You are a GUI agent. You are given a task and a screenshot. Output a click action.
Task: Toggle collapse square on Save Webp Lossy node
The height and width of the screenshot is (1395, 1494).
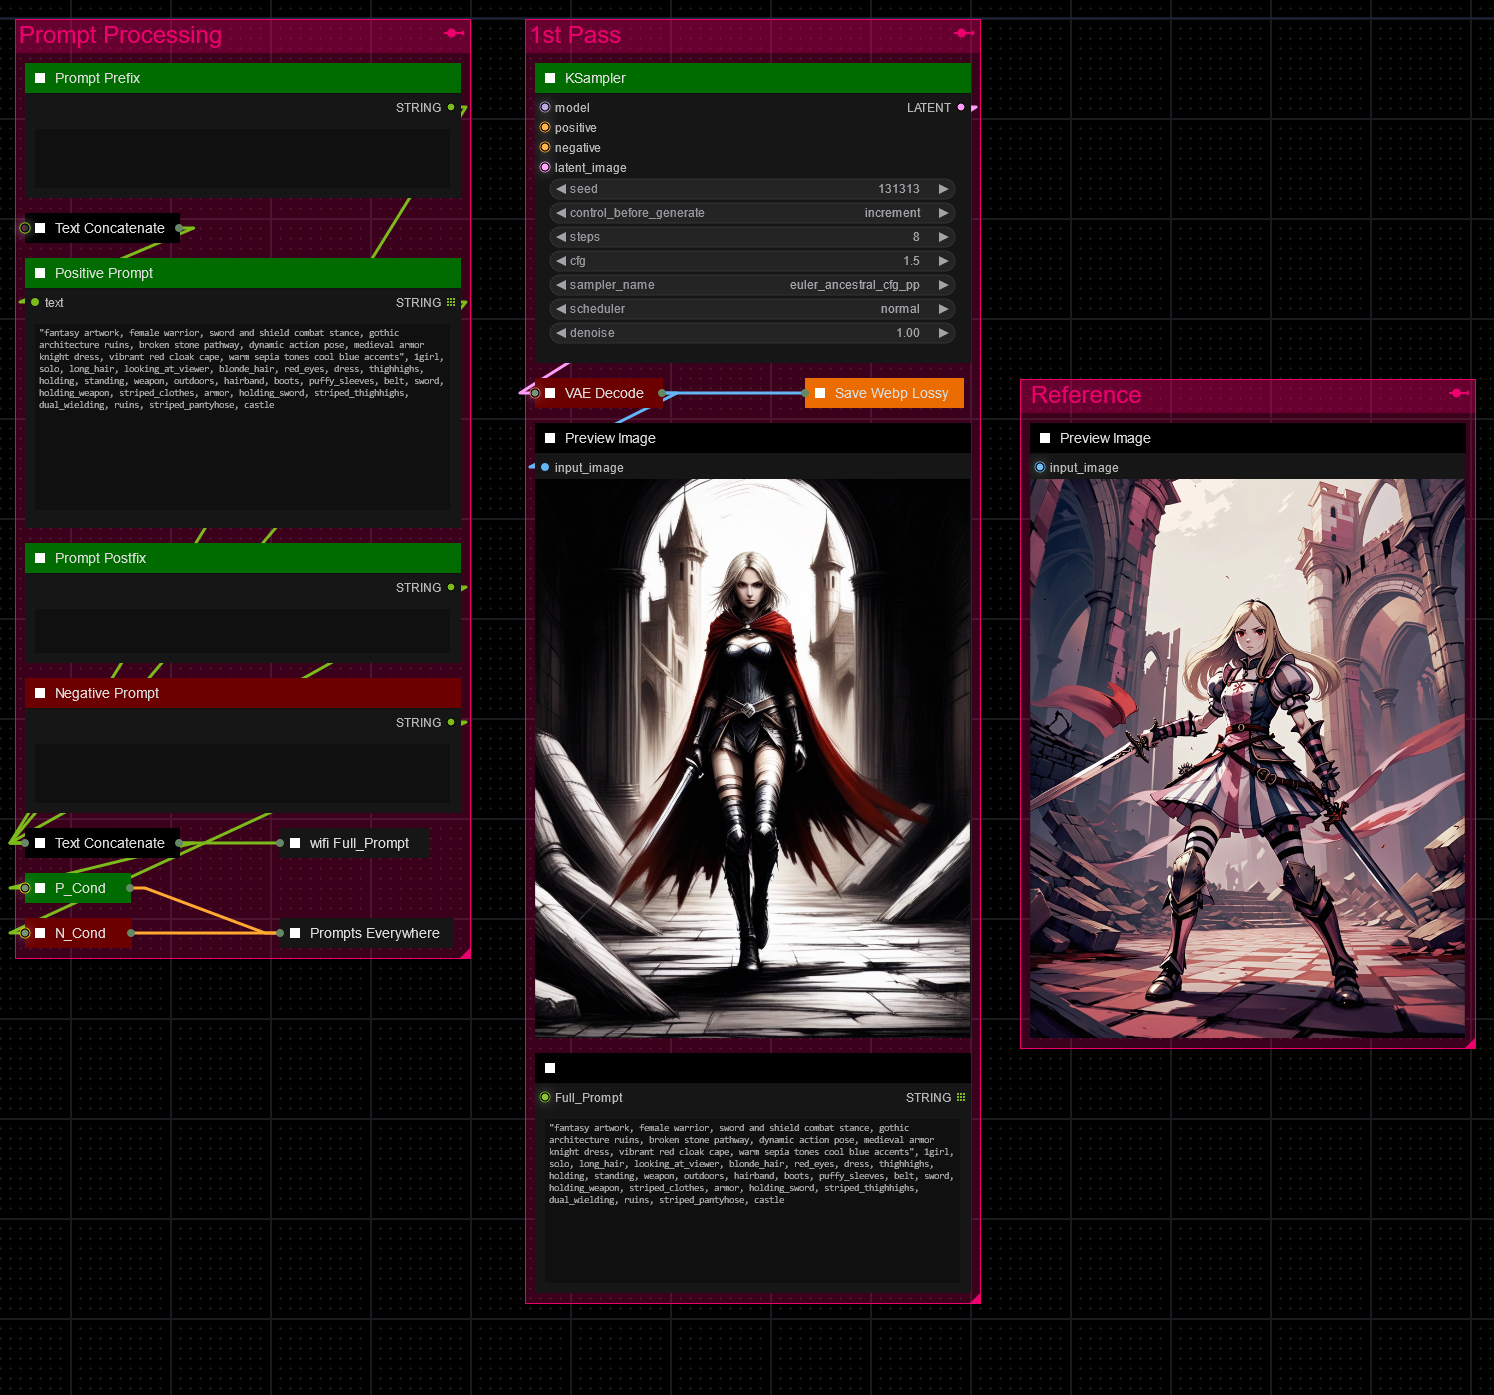pos(820,393)
